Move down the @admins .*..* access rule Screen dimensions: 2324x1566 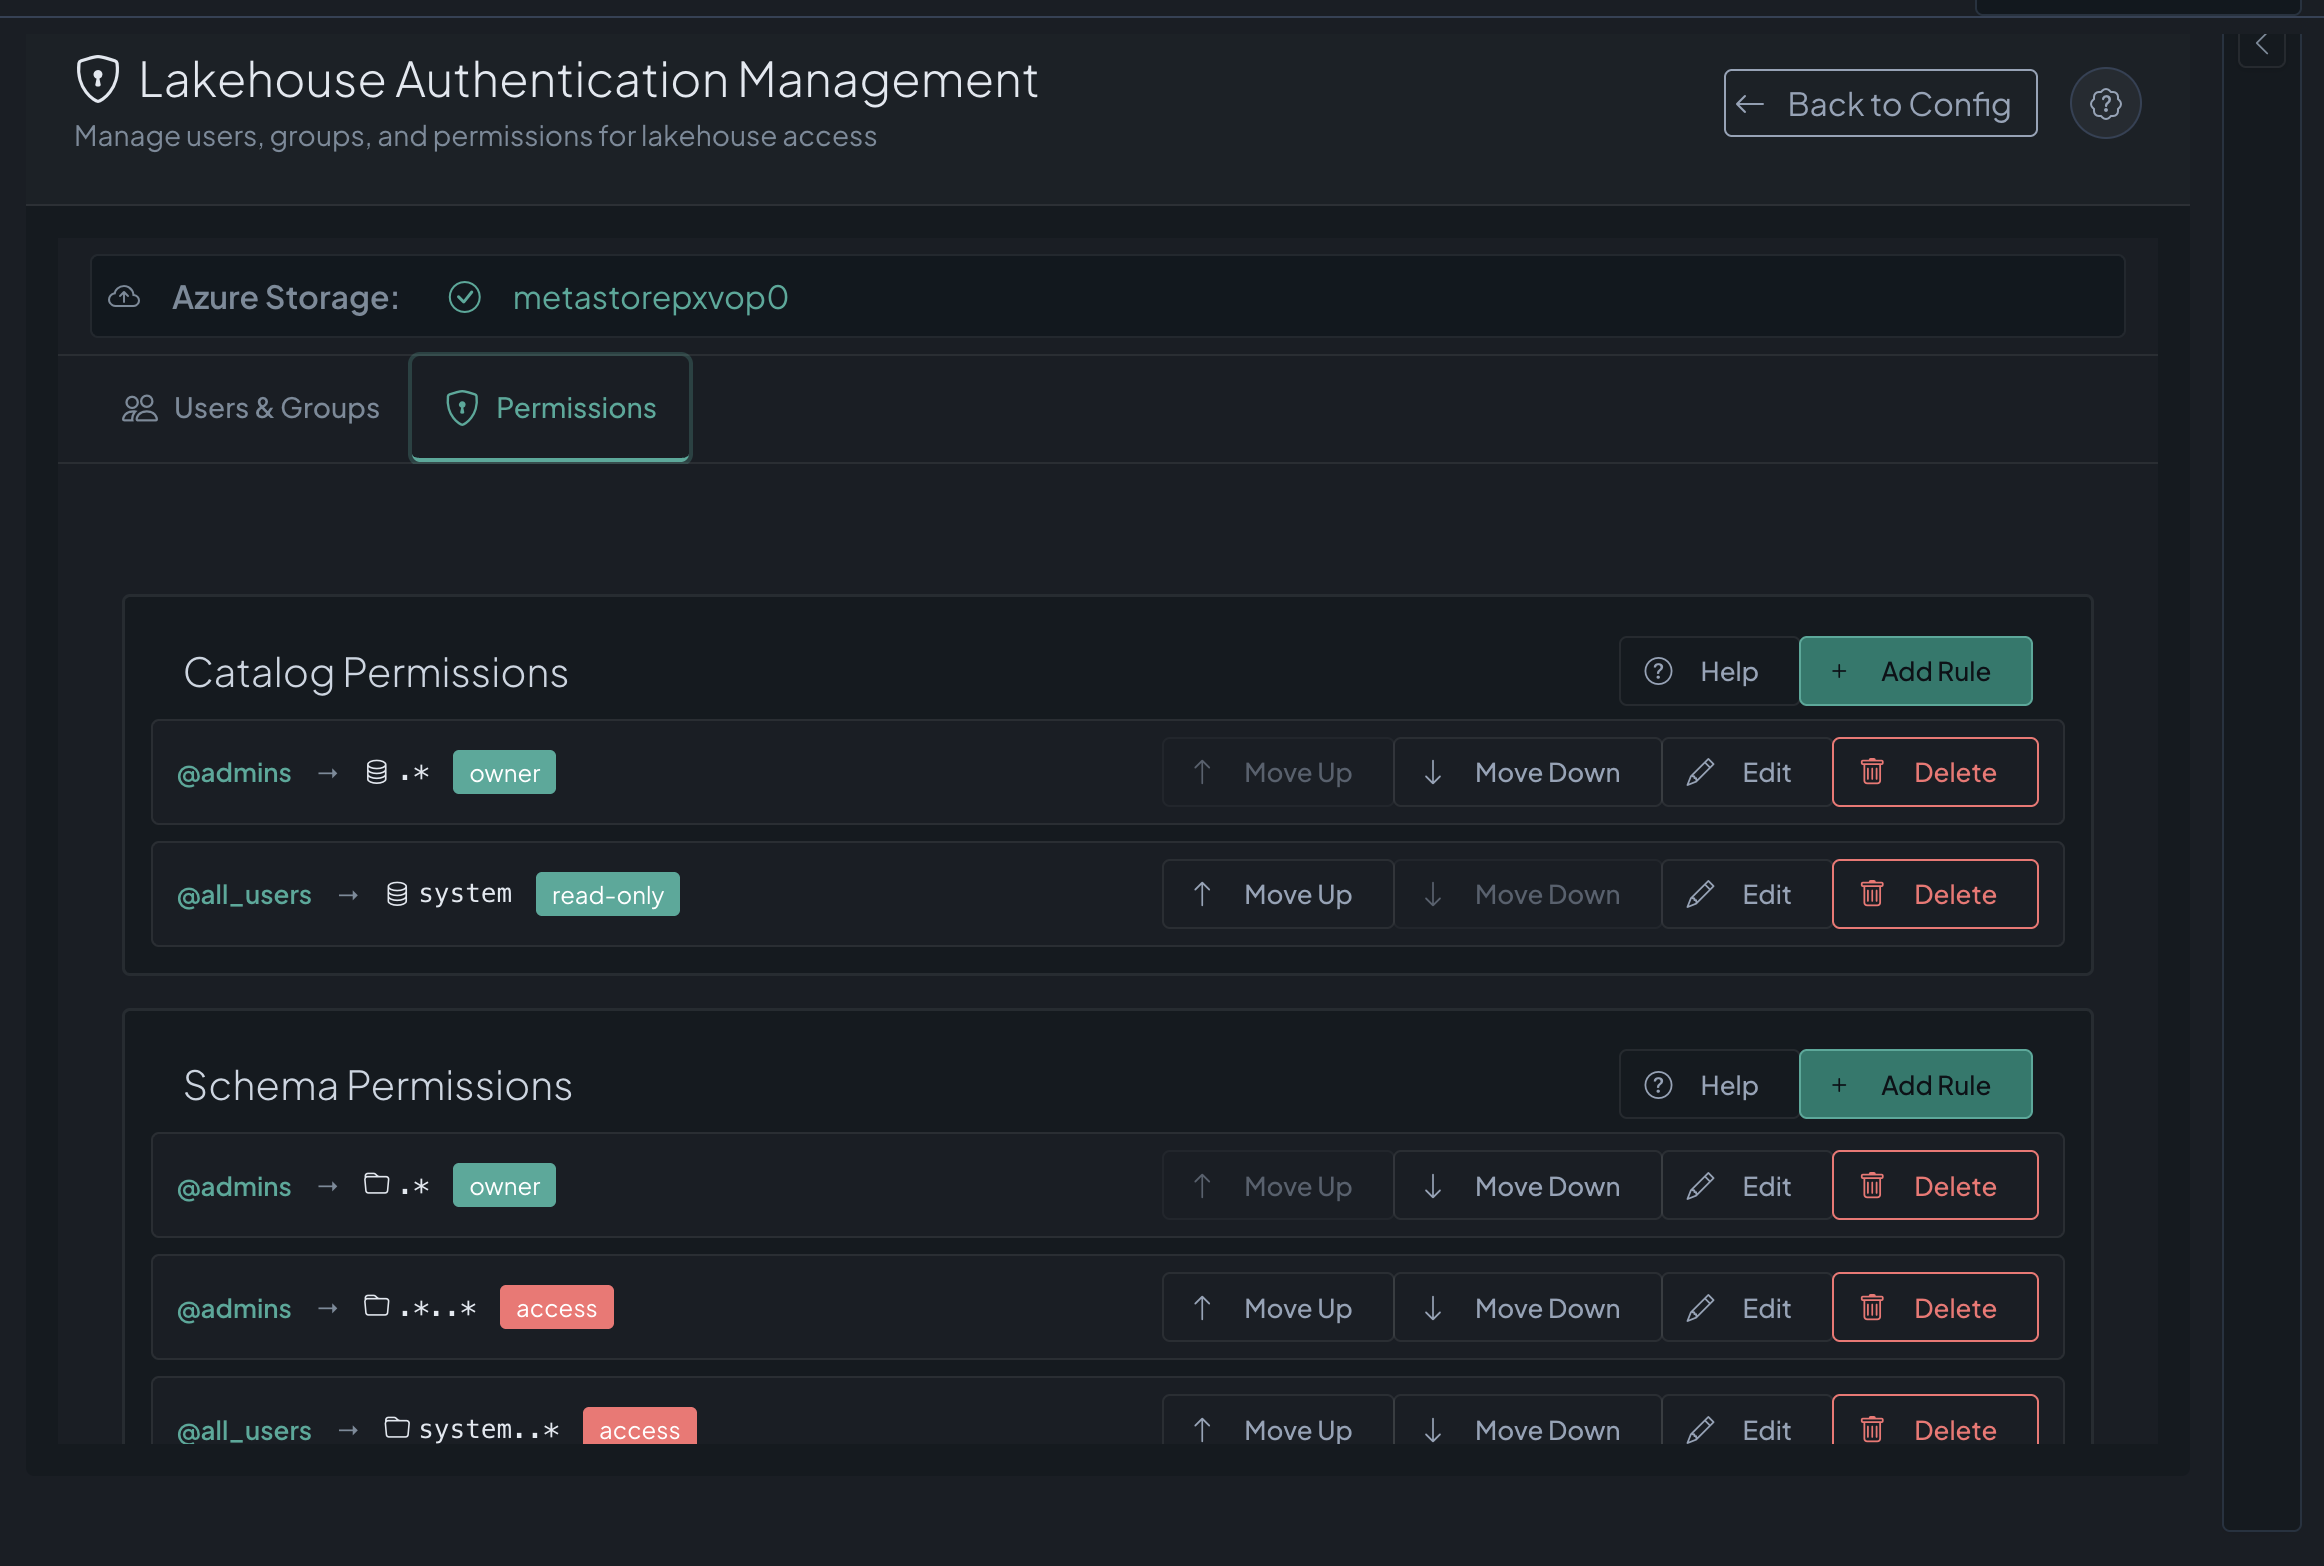[1527, 1308]
